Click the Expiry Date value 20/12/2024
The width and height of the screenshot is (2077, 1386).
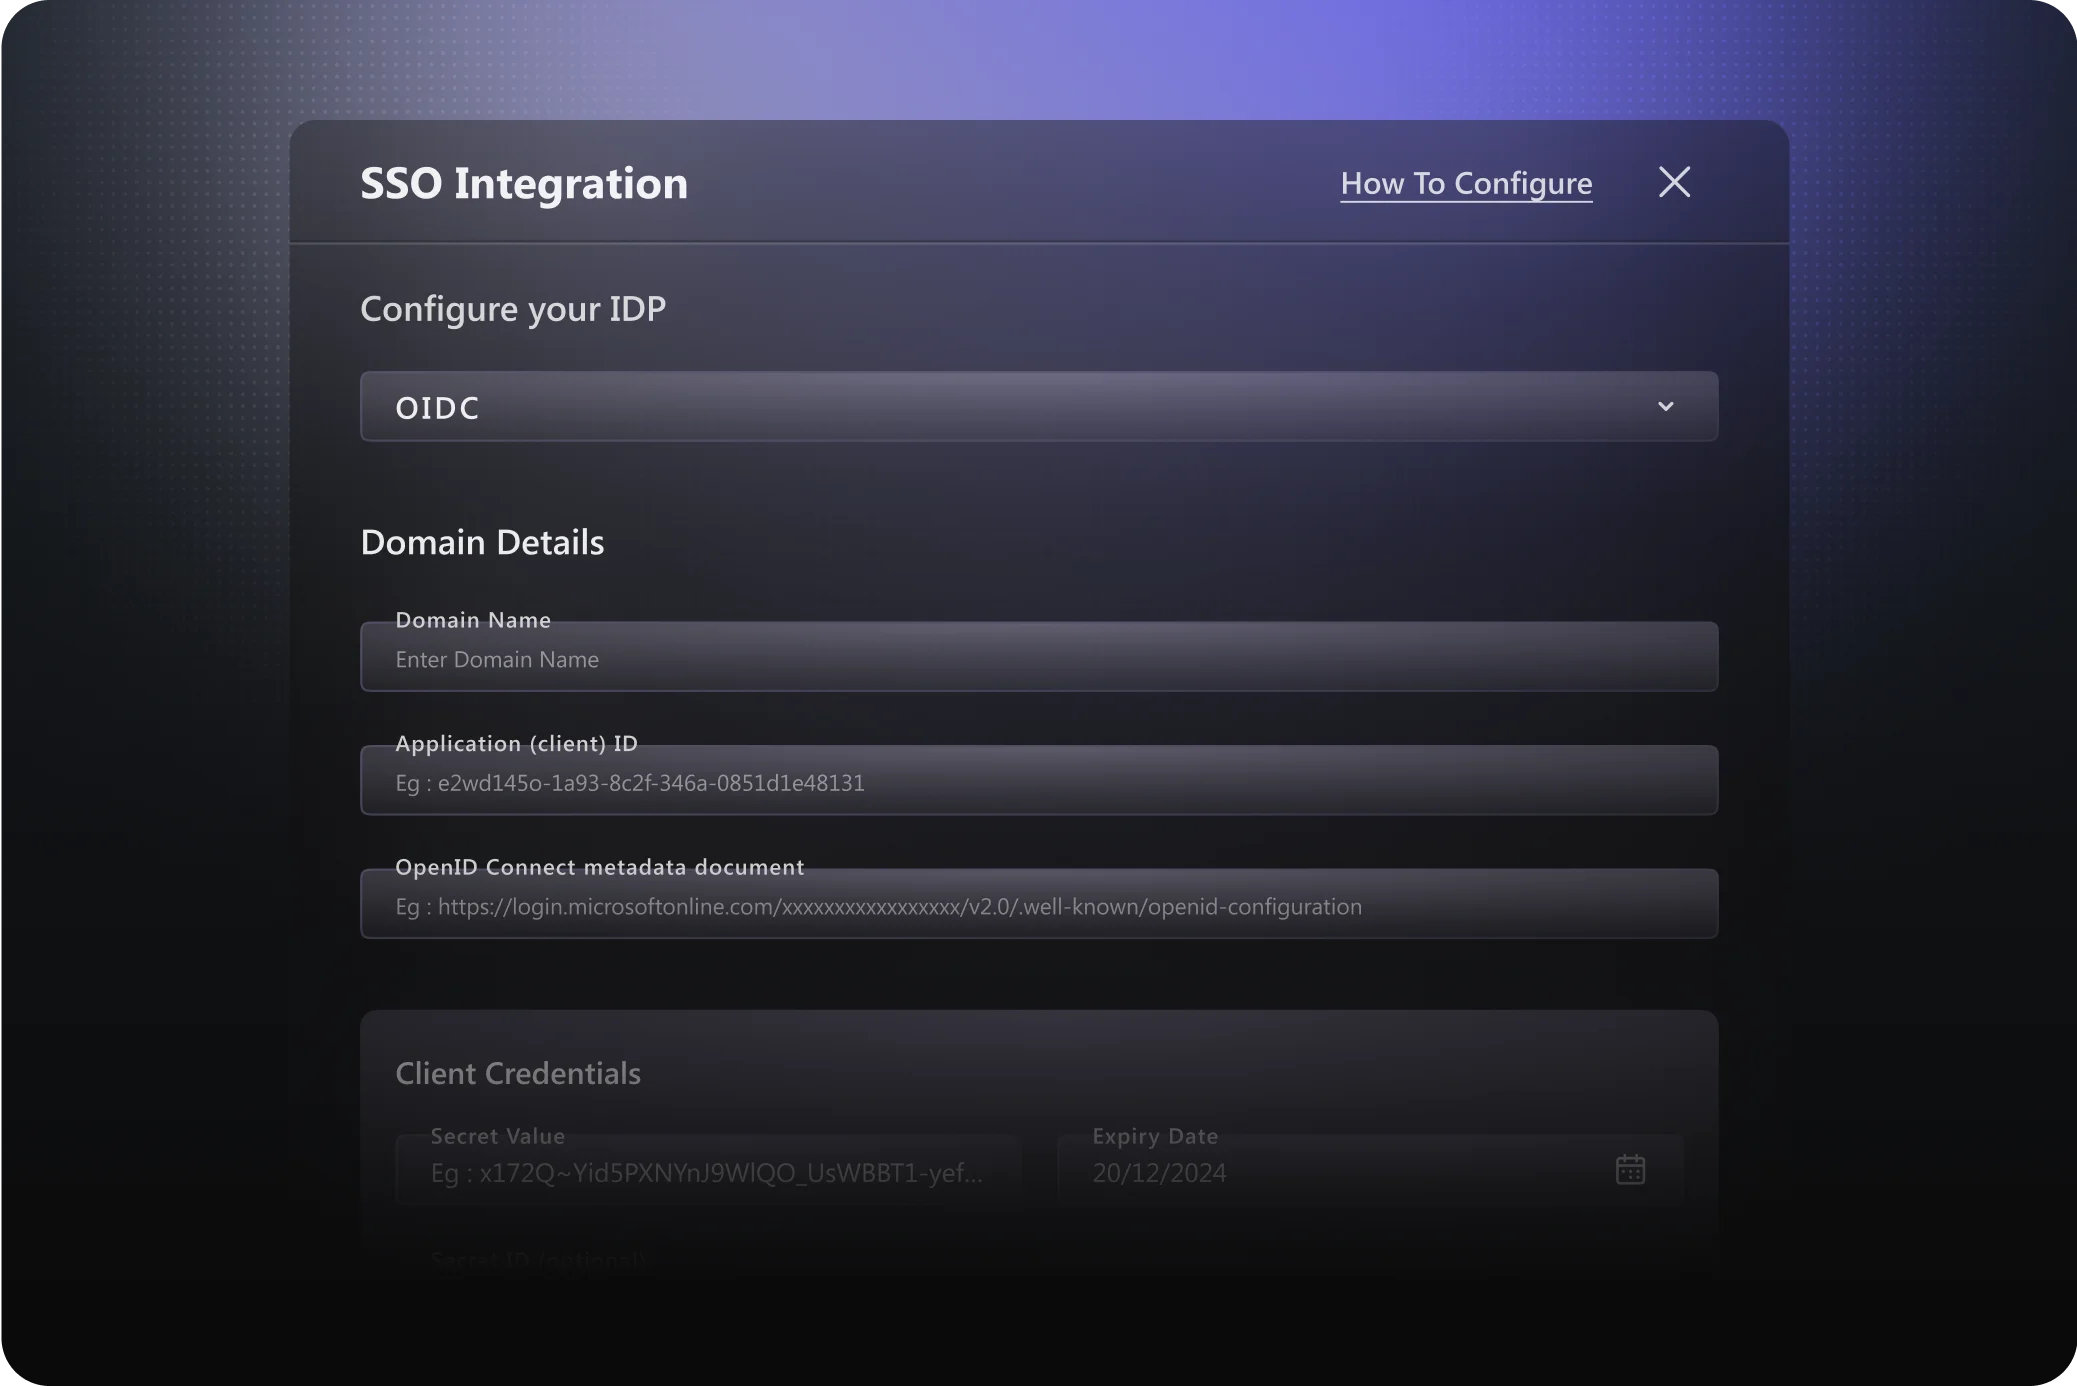click(1159, 1173)
